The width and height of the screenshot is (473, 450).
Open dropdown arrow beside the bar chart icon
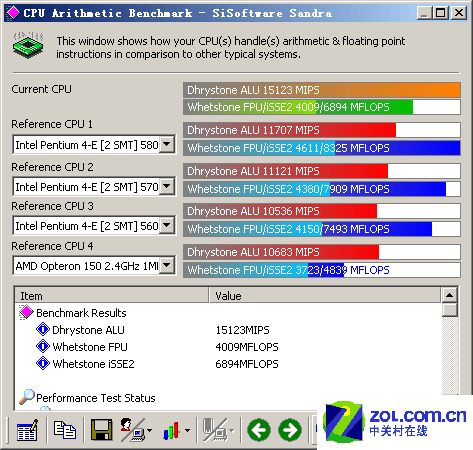point(187,430)
